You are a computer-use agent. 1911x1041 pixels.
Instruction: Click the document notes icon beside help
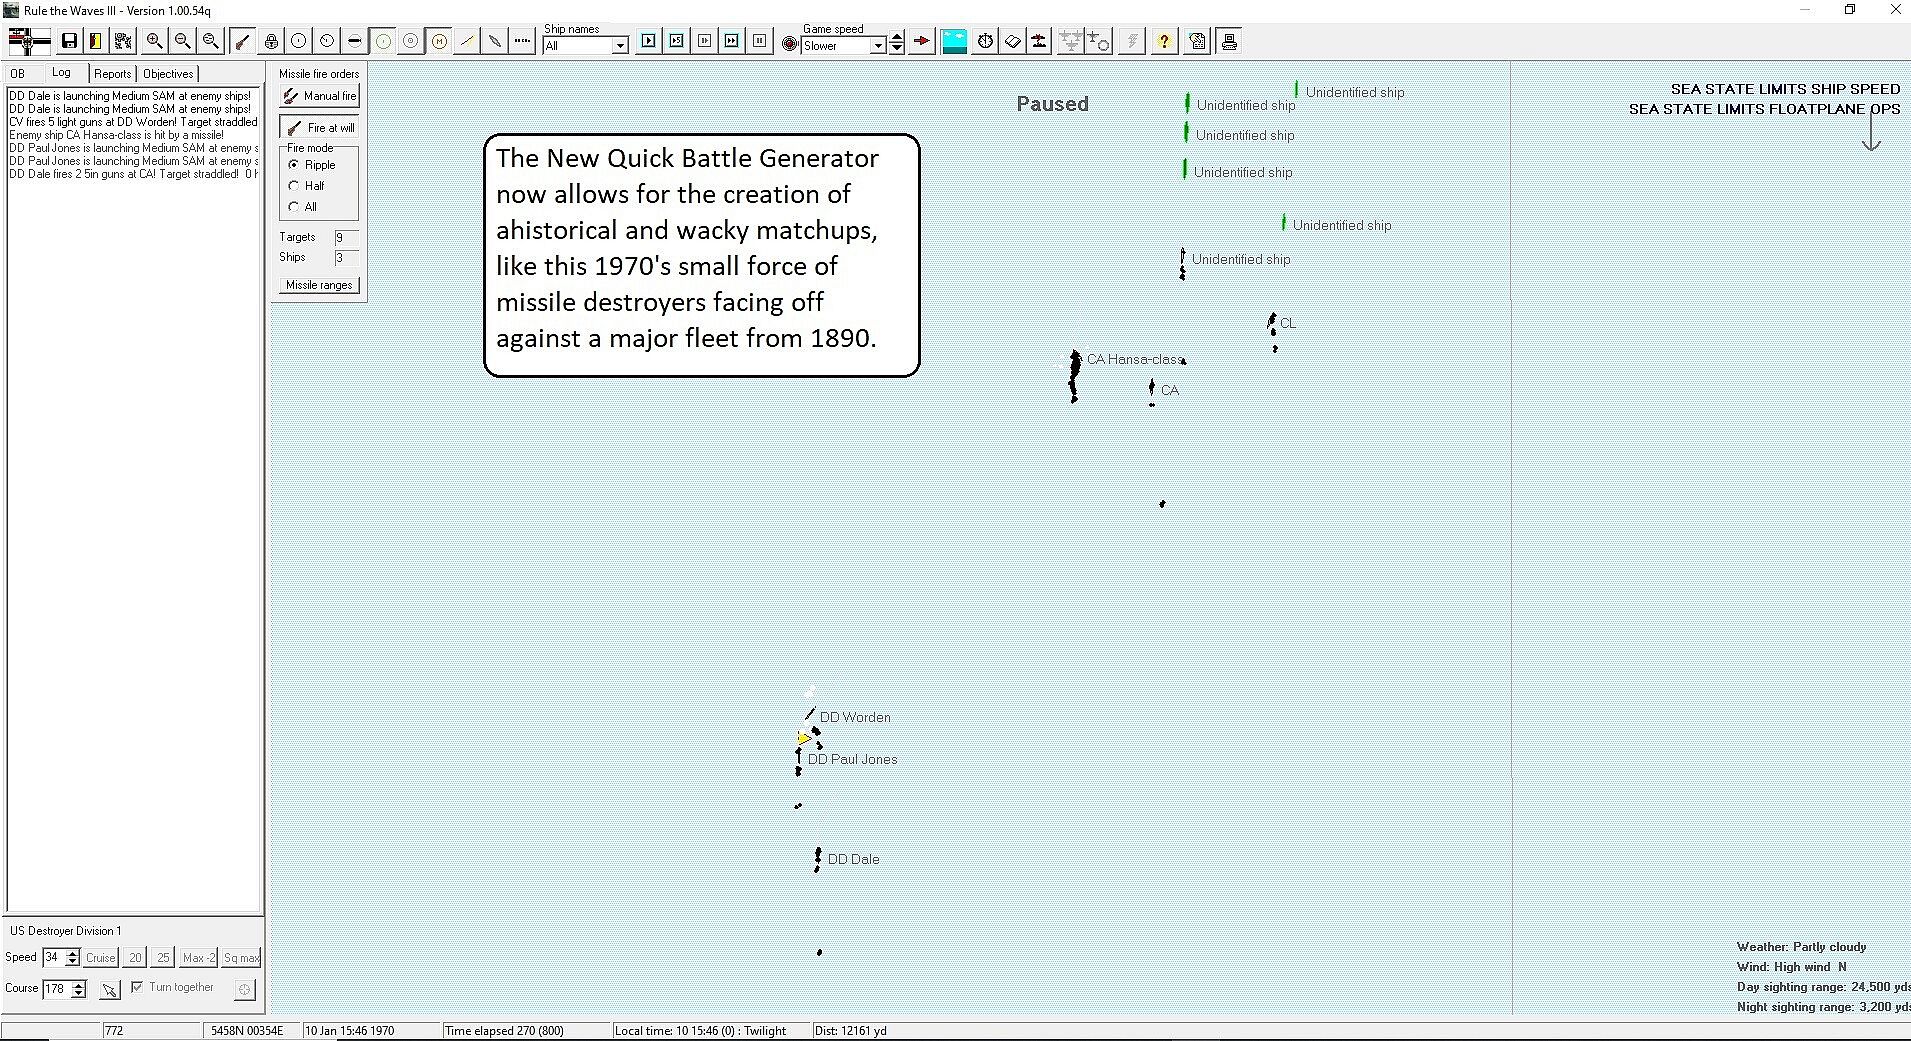tap(1198, 41)
